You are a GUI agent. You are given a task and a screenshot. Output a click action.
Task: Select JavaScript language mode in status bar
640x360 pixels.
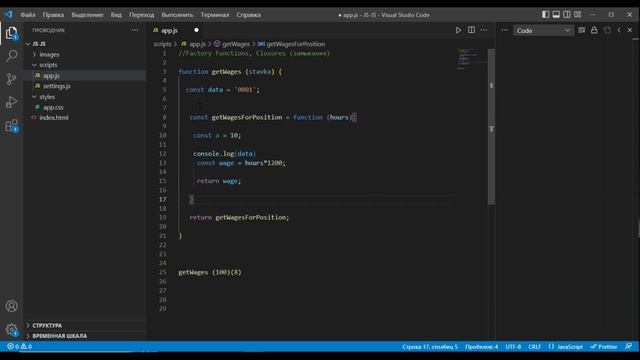(566, 347)
